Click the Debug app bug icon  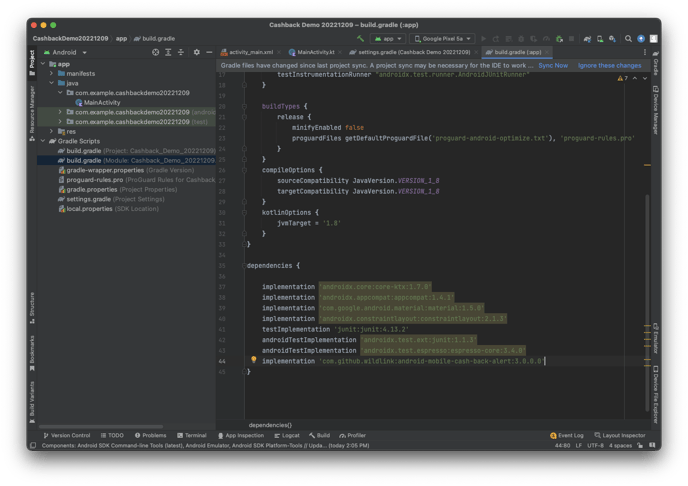click(x=520, y=38)
